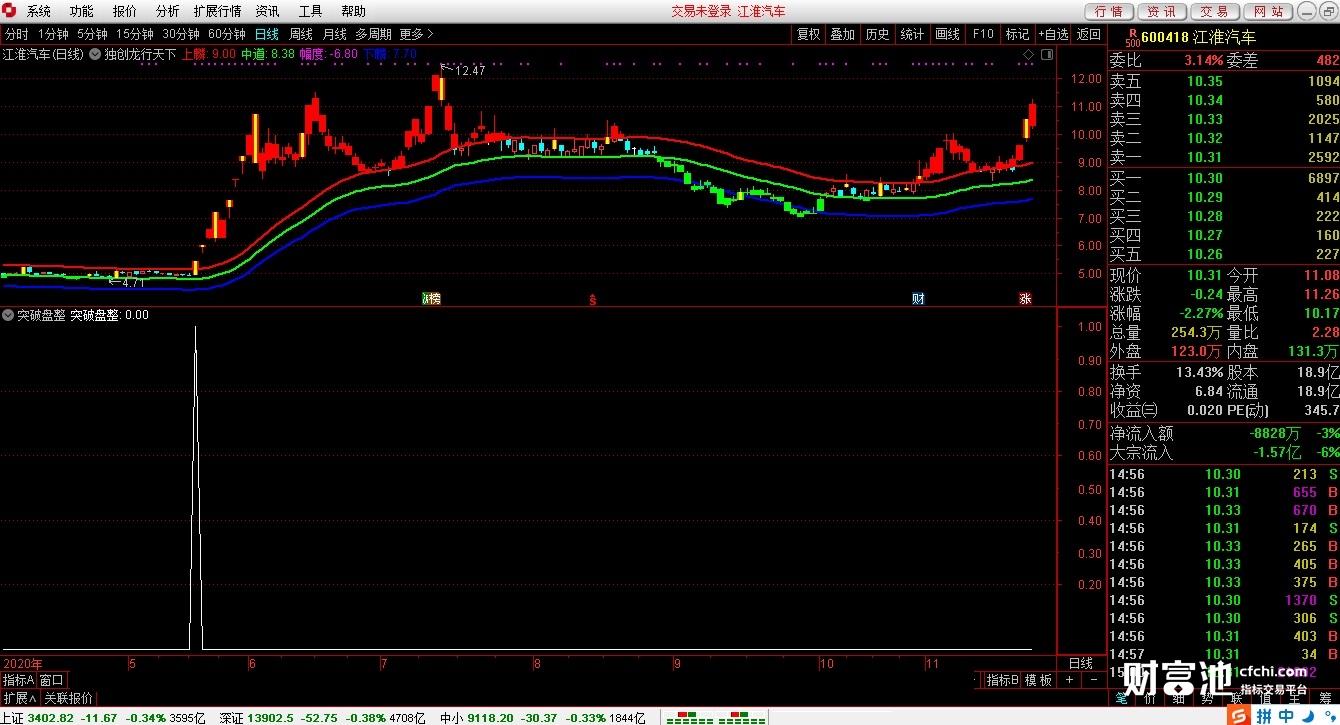Click the 日线 label at bottom of axis

click(x=1081, y=663)
